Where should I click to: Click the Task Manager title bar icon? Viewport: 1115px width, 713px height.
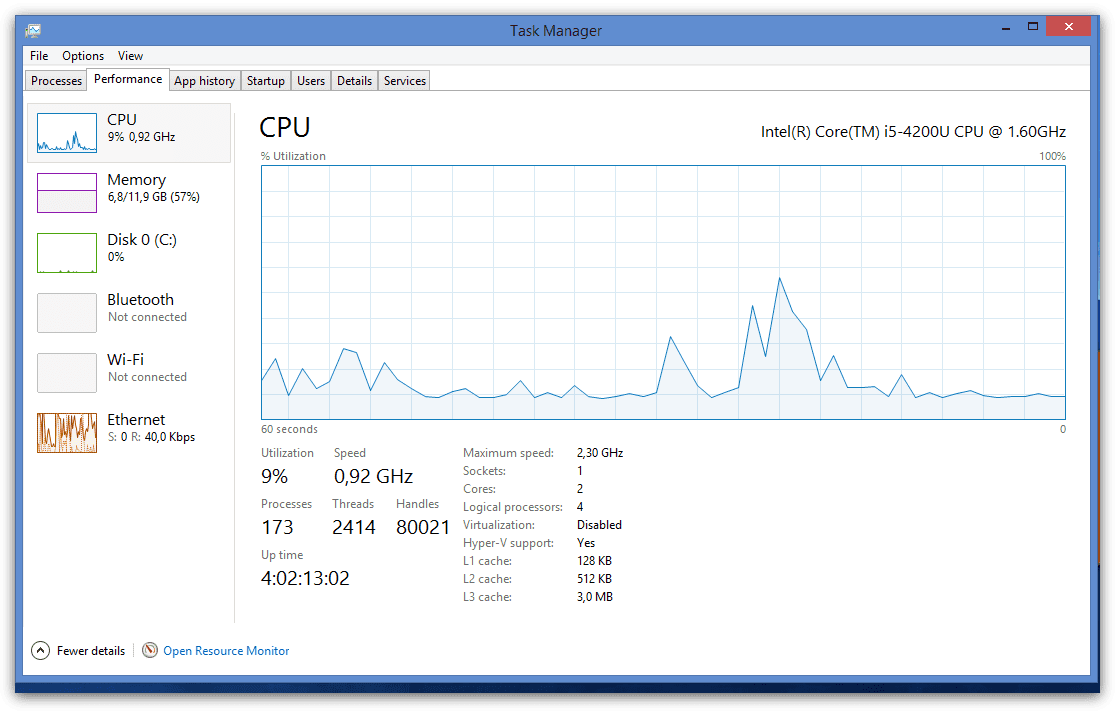point(34,30)
